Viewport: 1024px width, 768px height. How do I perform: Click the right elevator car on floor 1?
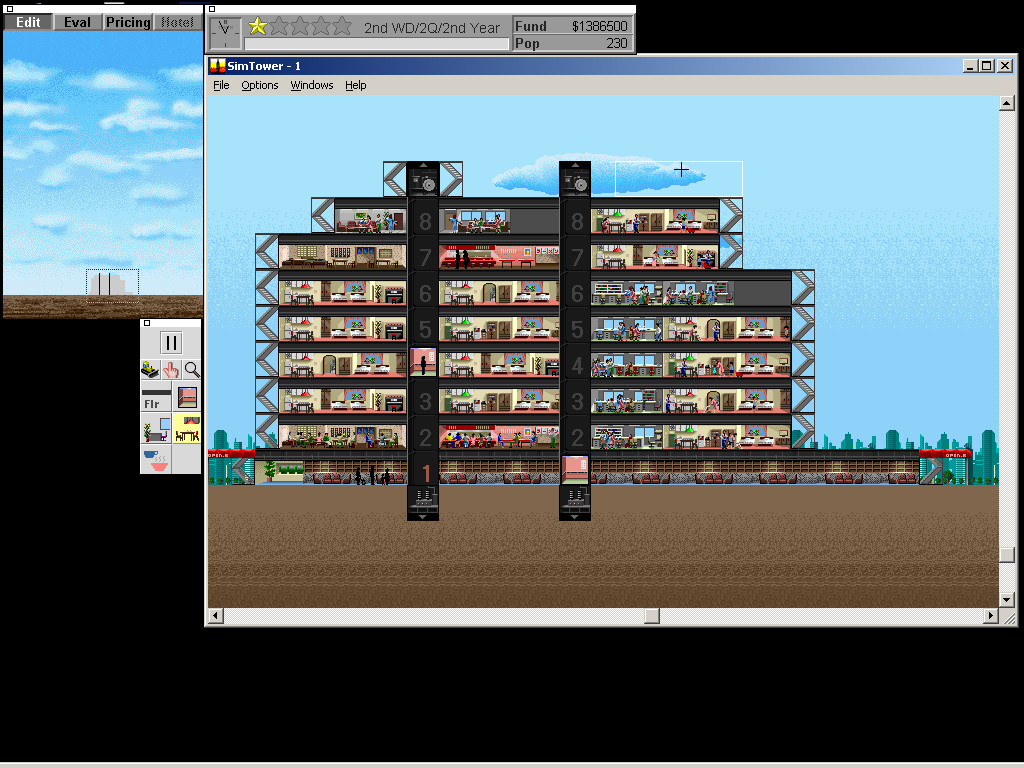coord(575,469)
